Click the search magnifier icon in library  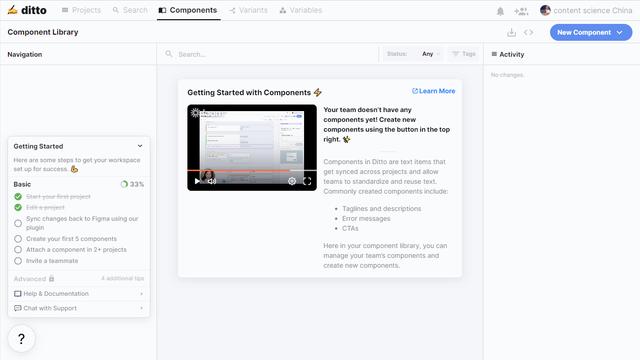pos(169,53)
